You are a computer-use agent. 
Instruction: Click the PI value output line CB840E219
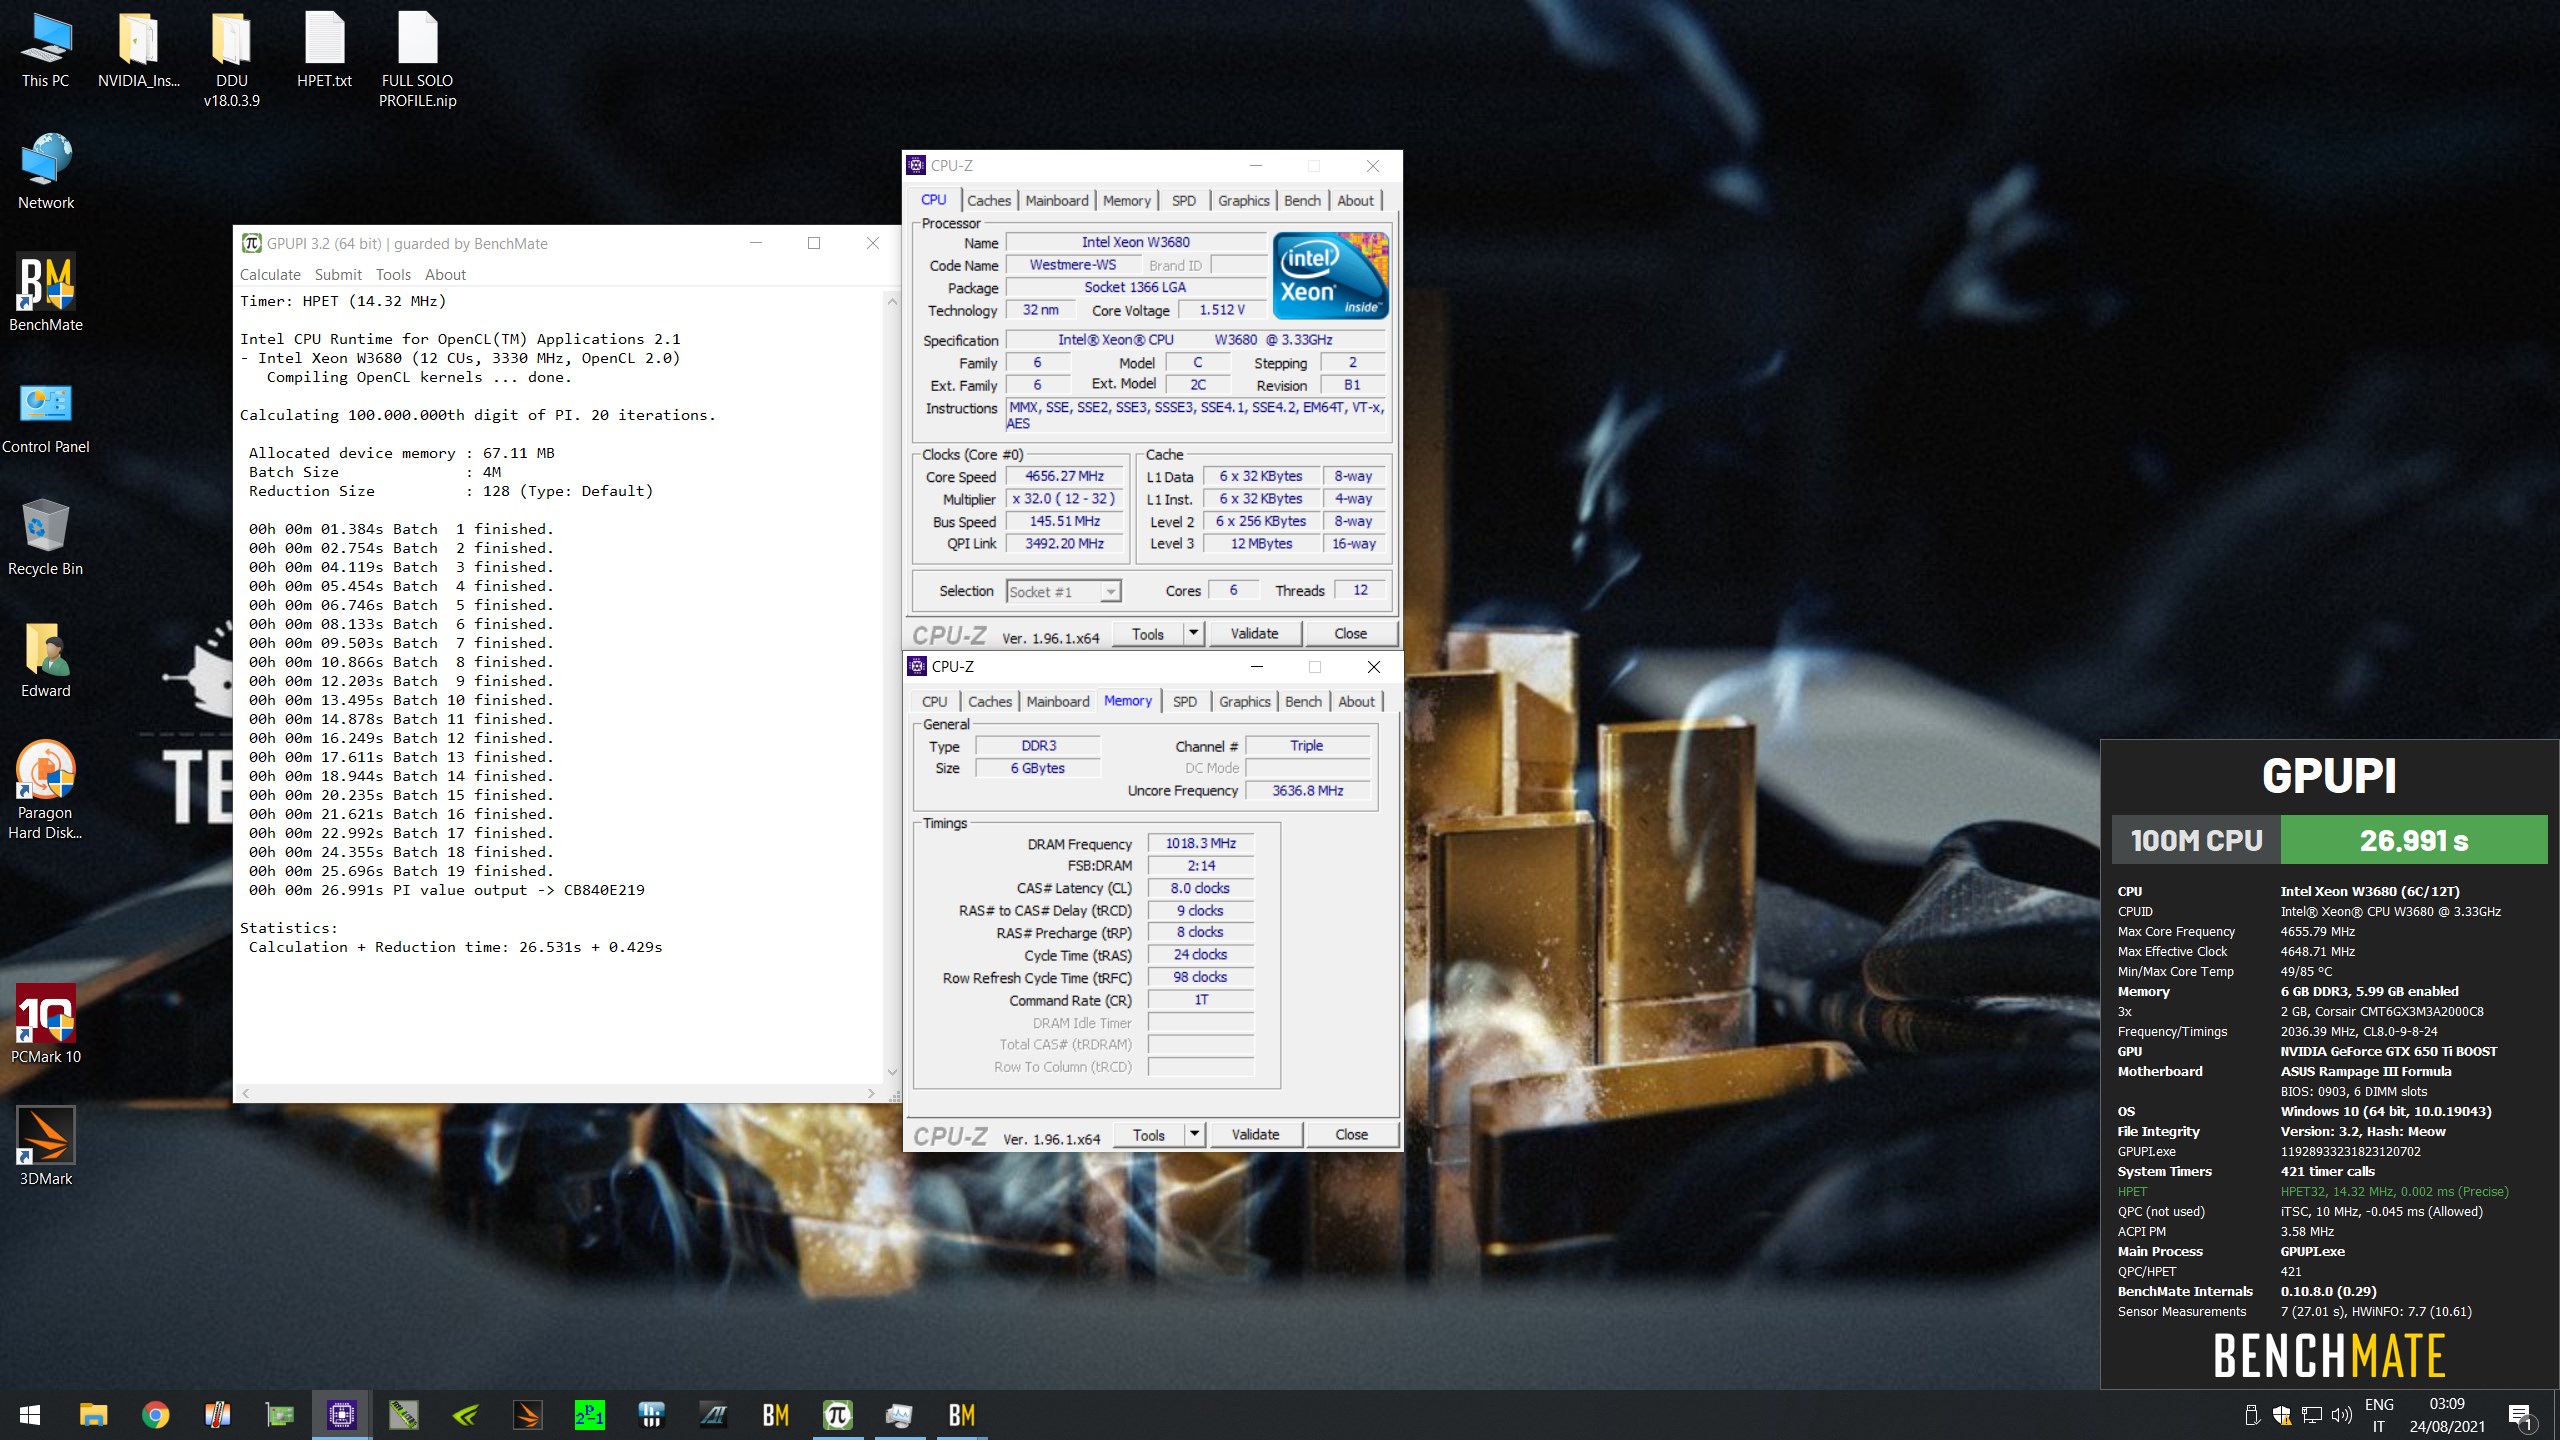point(447,890)
